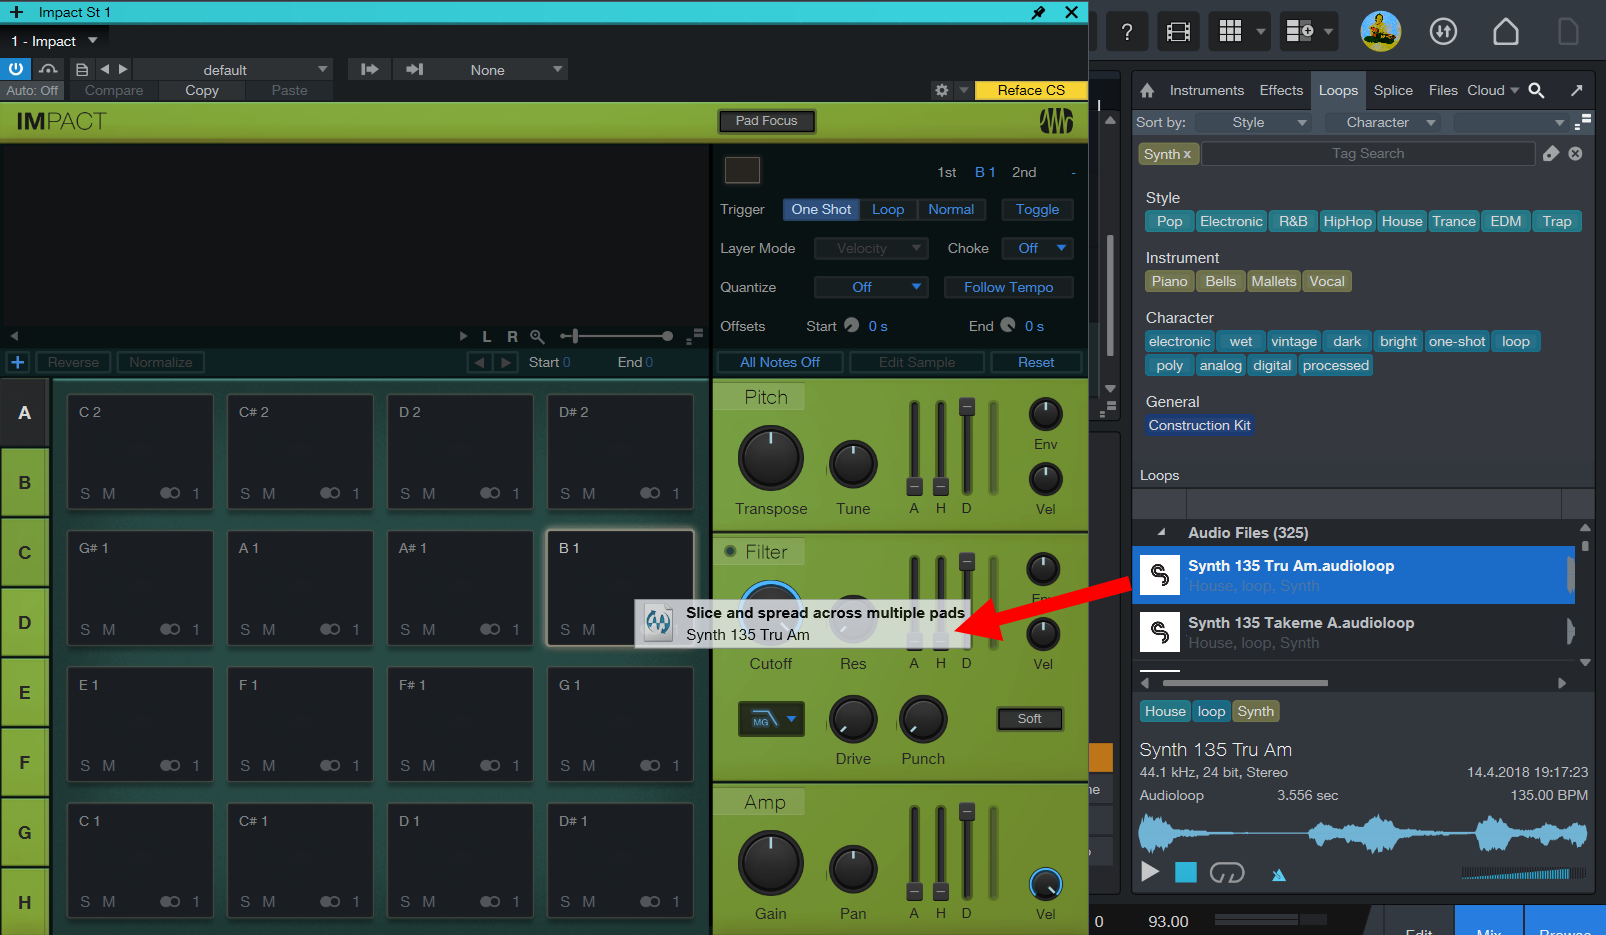Open the Layer Mode Velocity dropdown
1606x935 pixels.
tap(871, 248)
